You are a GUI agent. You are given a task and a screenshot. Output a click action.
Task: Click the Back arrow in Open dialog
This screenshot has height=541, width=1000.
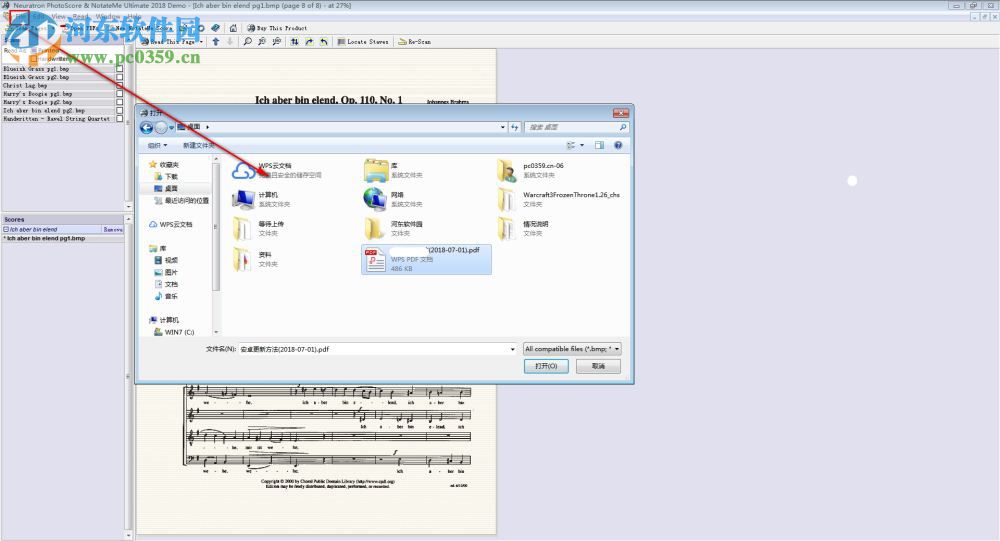pos(146,128)
